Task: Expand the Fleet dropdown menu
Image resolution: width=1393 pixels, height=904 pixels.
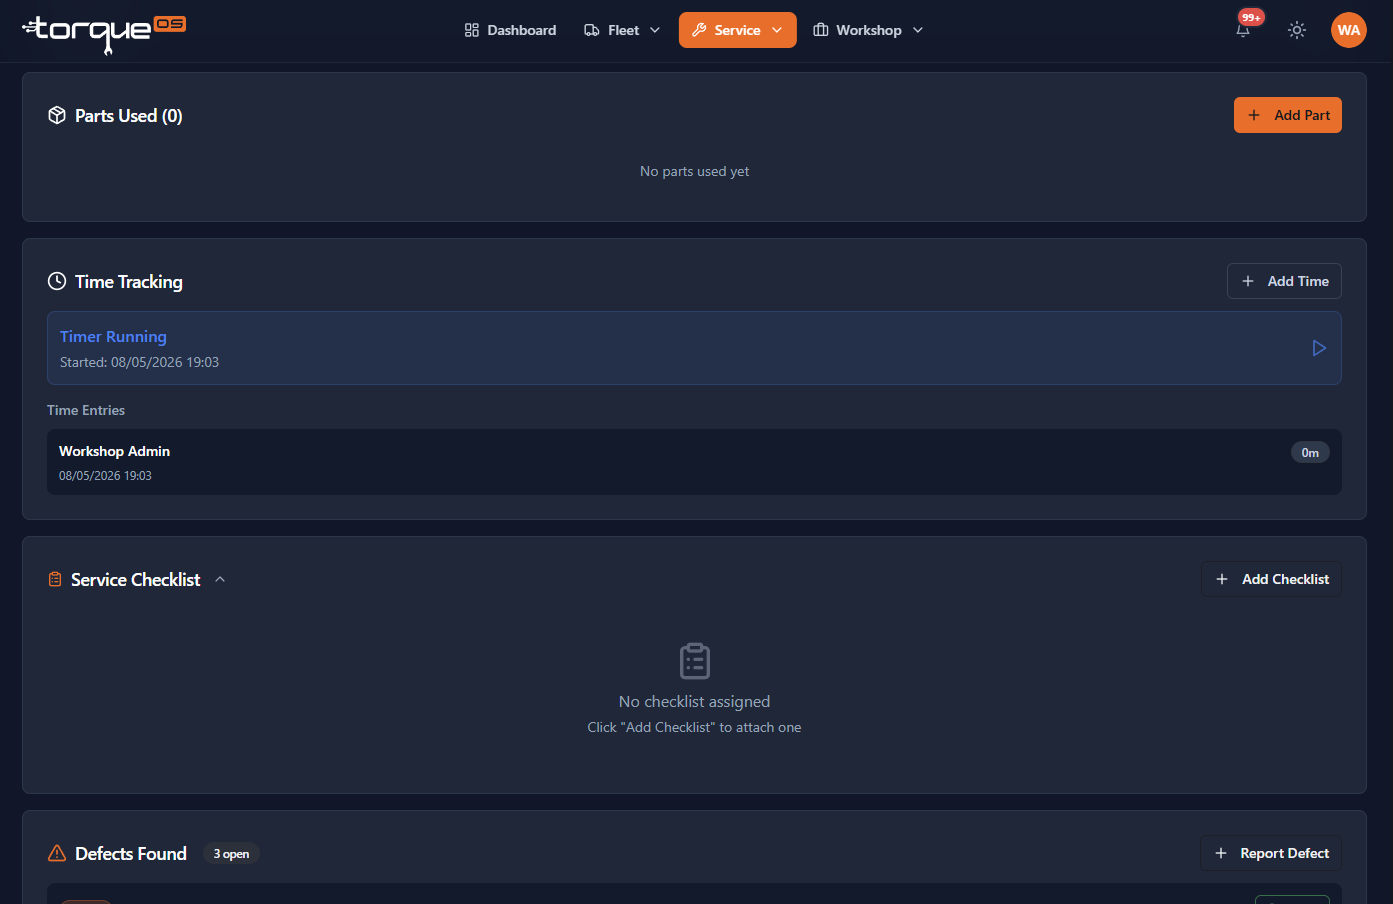Action: pyautogui.click(x=622, y=30)
